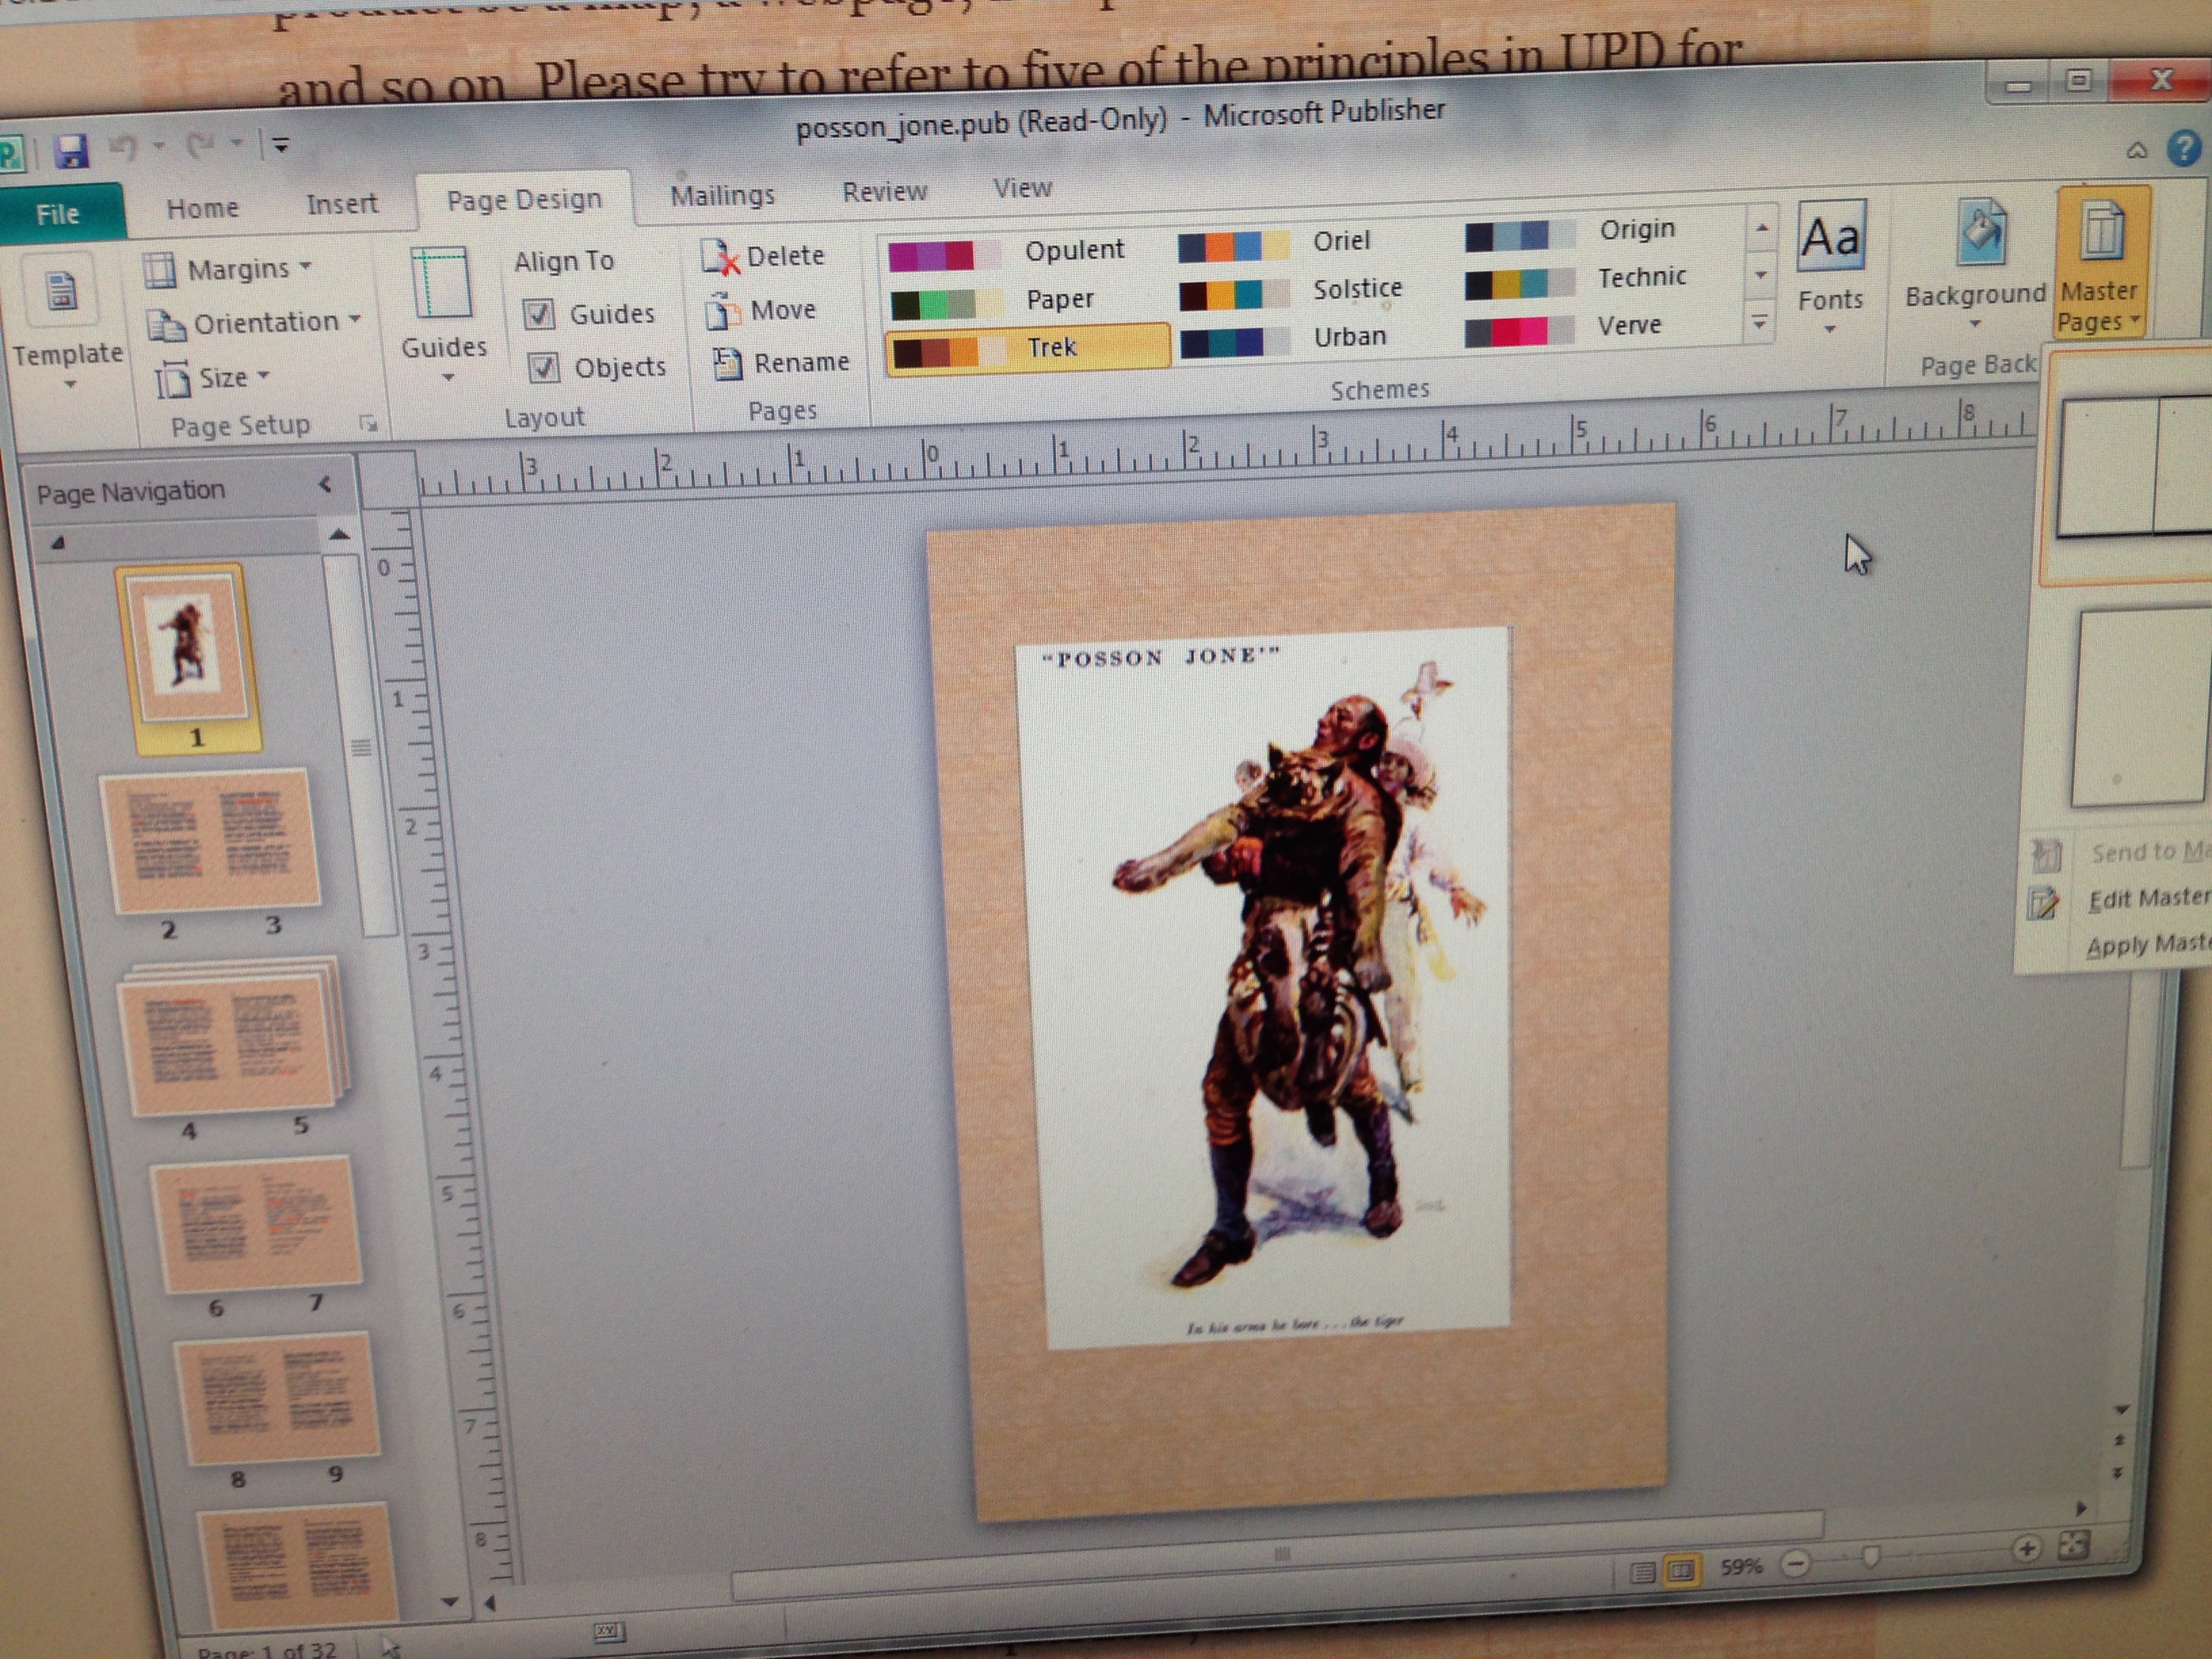Collapse the Page Navigation pane
Image resolution: width=2212 pixels, height=1659 pixels.
pyautogui.click(x=325, y=485)
